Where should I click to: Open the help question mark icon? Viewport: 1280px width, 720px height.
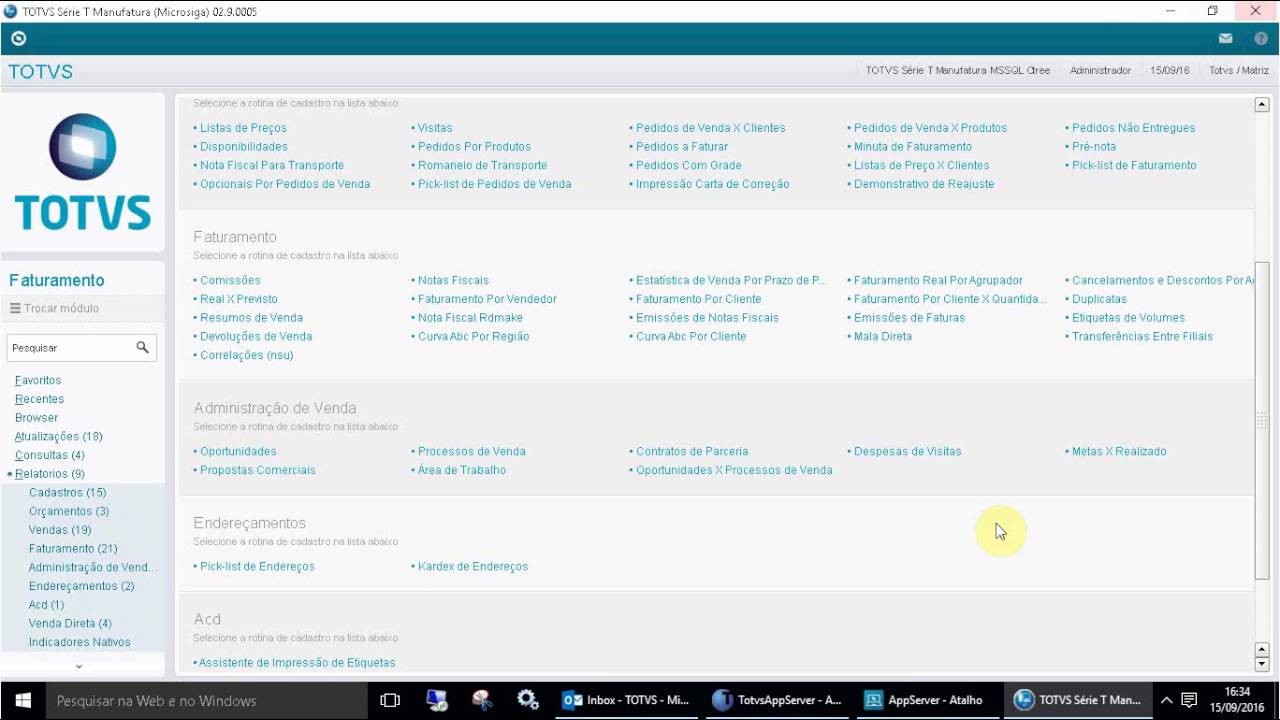[1261, 39]
